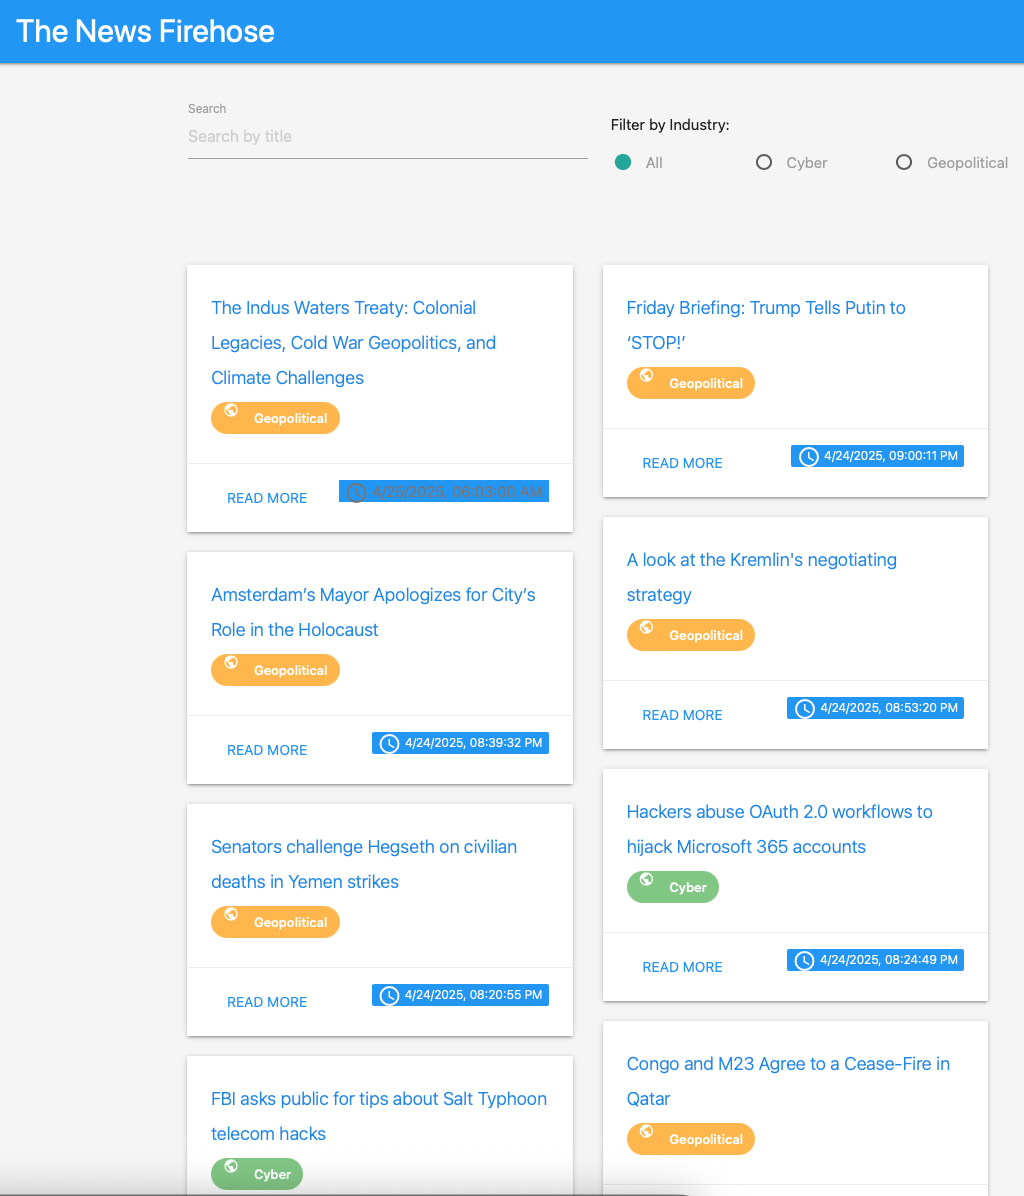Click globe icon on Salt Typhoon Cyber chip

tap(231, 1167)
